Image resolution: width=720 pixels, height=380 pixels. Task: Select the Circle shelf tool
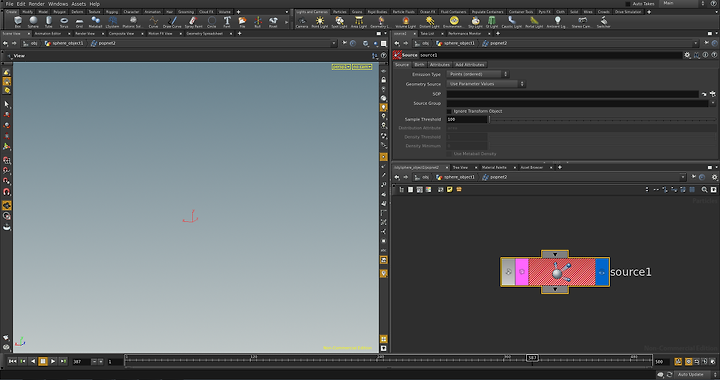click(x=212, y=22)
